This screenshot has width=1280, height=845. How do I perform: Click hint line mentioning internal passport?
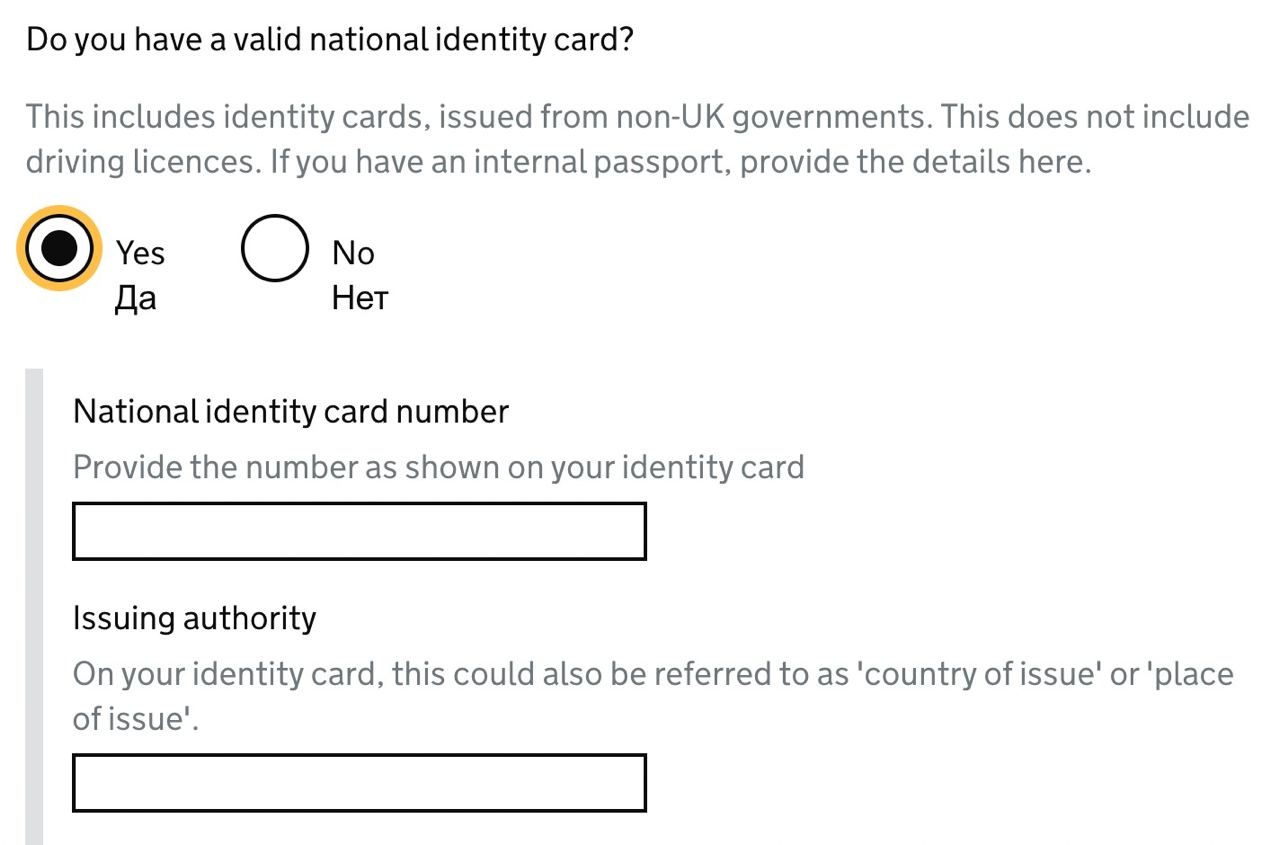coord(557,162)
